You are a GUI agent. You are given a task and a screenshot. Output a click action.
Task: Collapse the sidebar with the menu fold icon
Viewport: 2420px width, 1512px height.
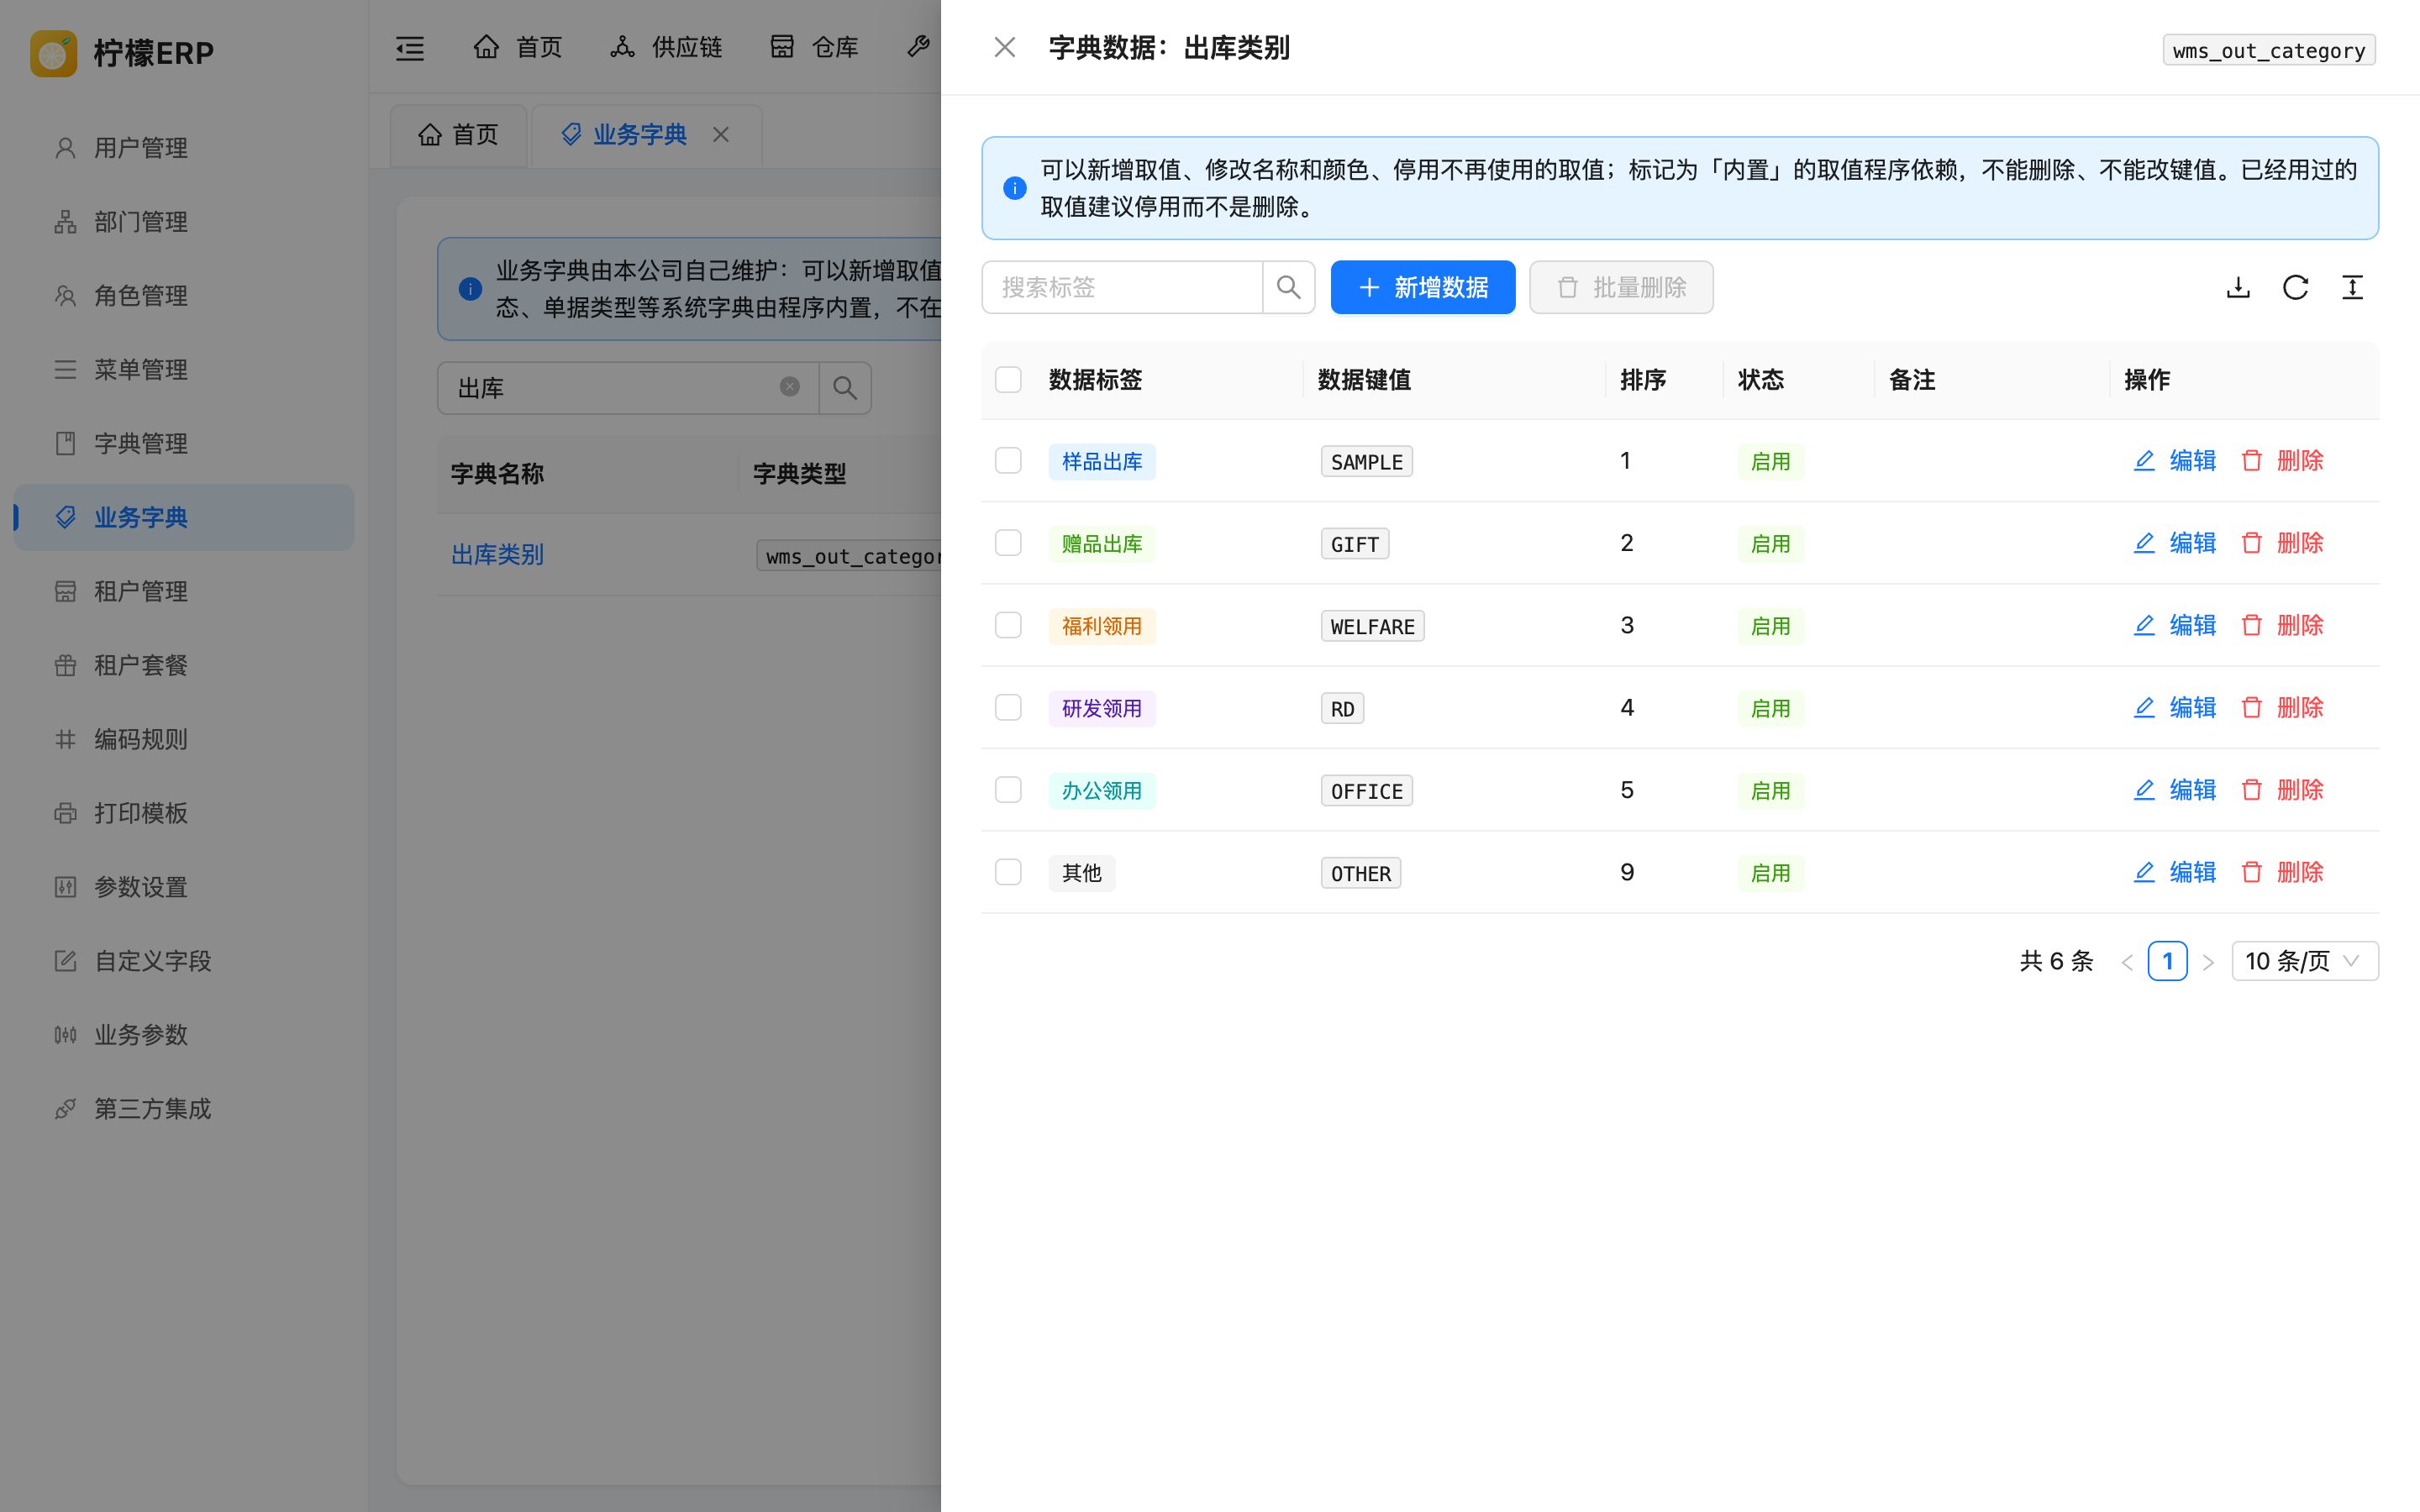point(410,47)
